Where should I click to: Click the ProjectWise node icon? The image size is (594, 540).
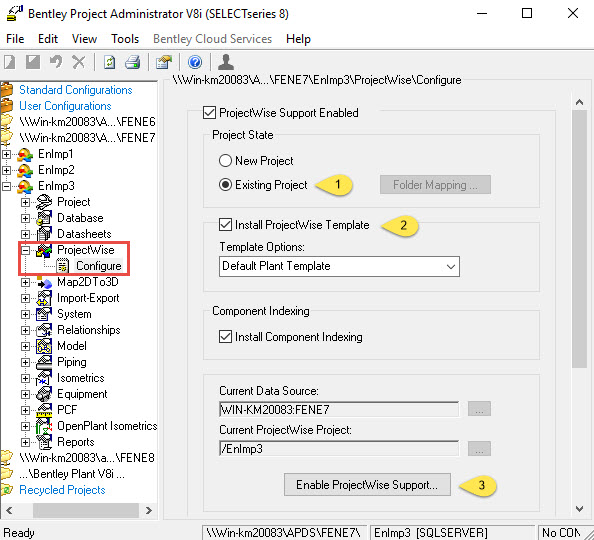[44, 250]
